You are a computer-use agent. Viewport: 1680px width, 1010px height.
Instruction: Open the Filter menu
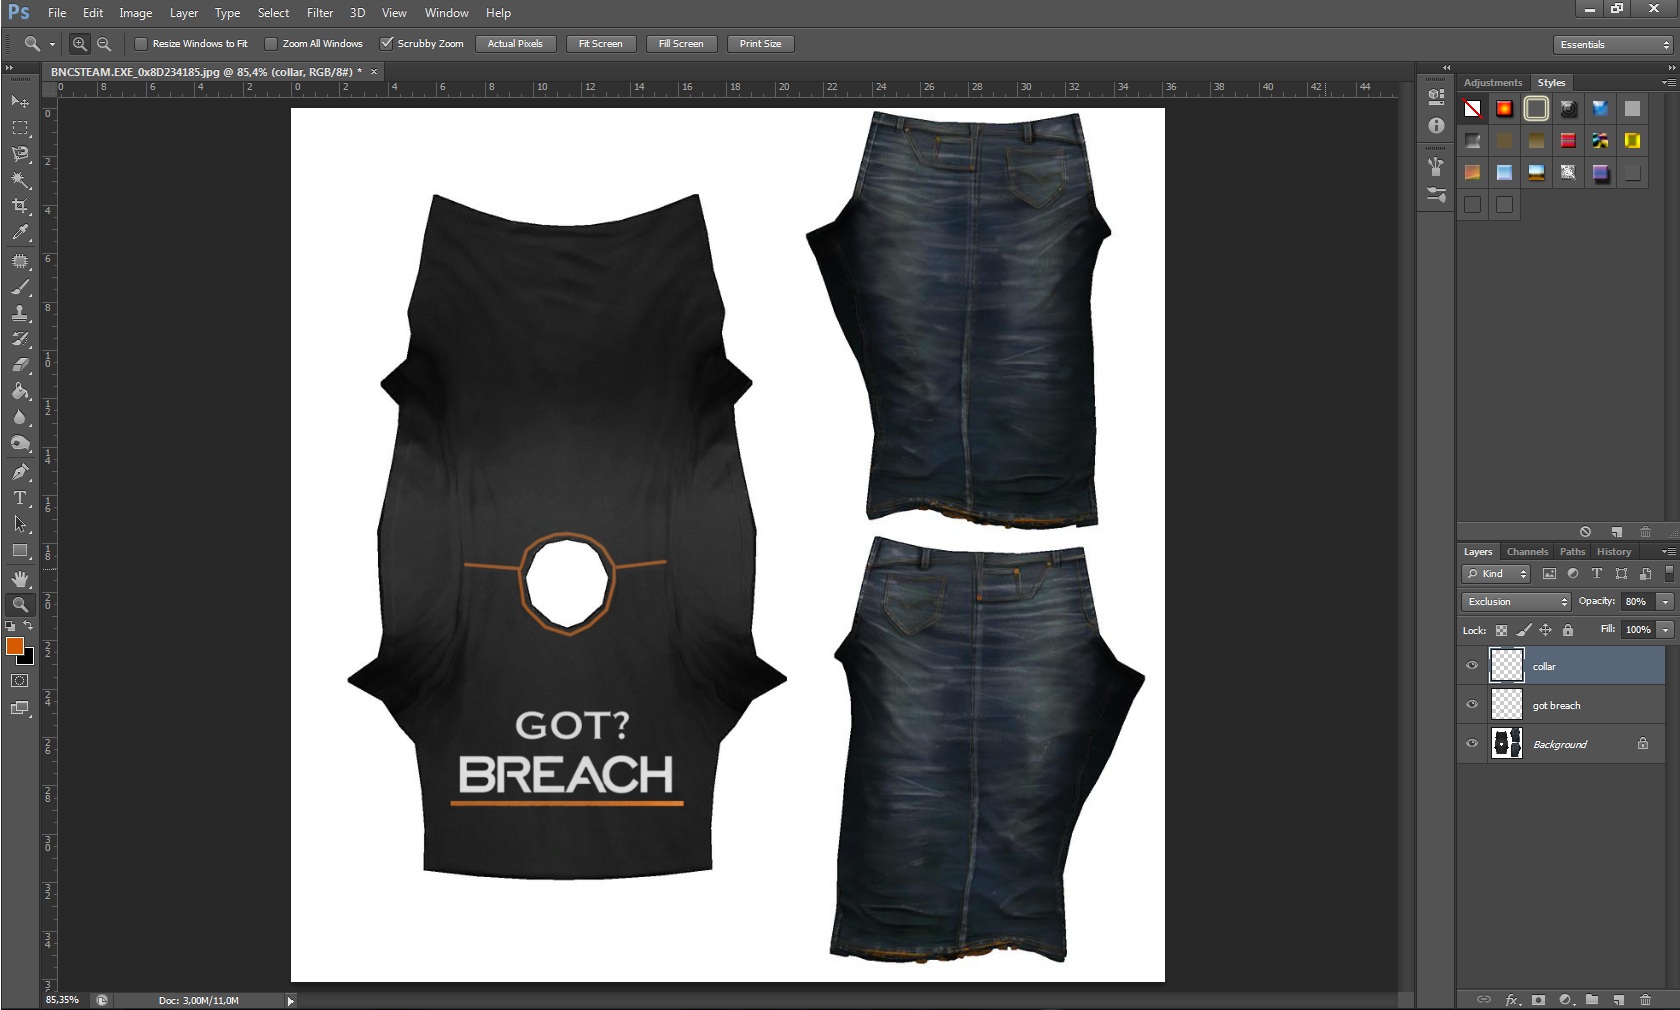(320, 13)
